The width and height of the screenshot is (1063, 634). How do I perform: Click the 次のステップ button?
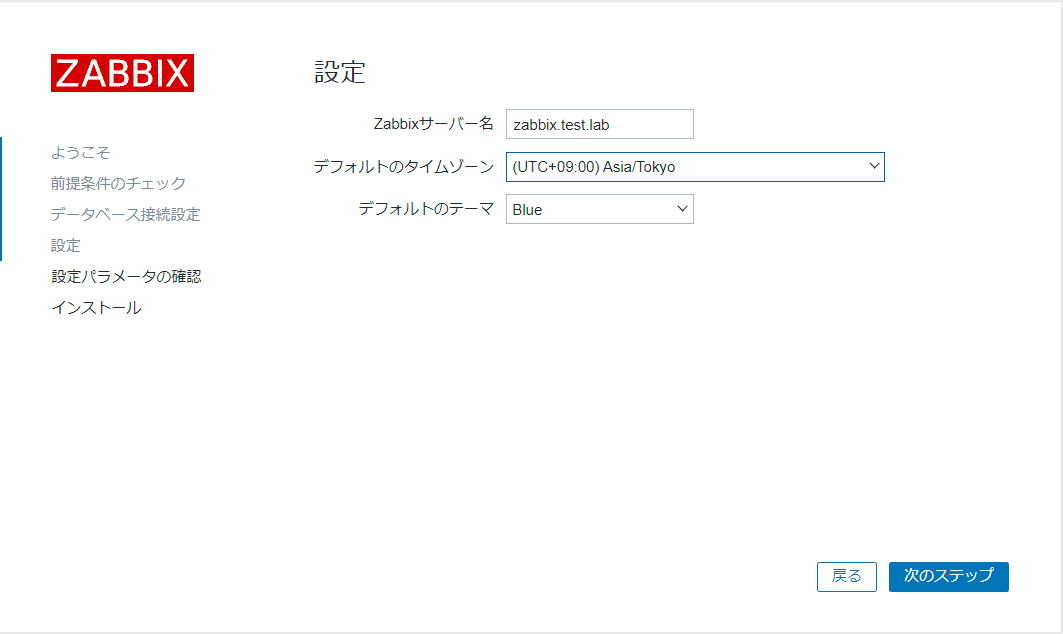[947, 577]
